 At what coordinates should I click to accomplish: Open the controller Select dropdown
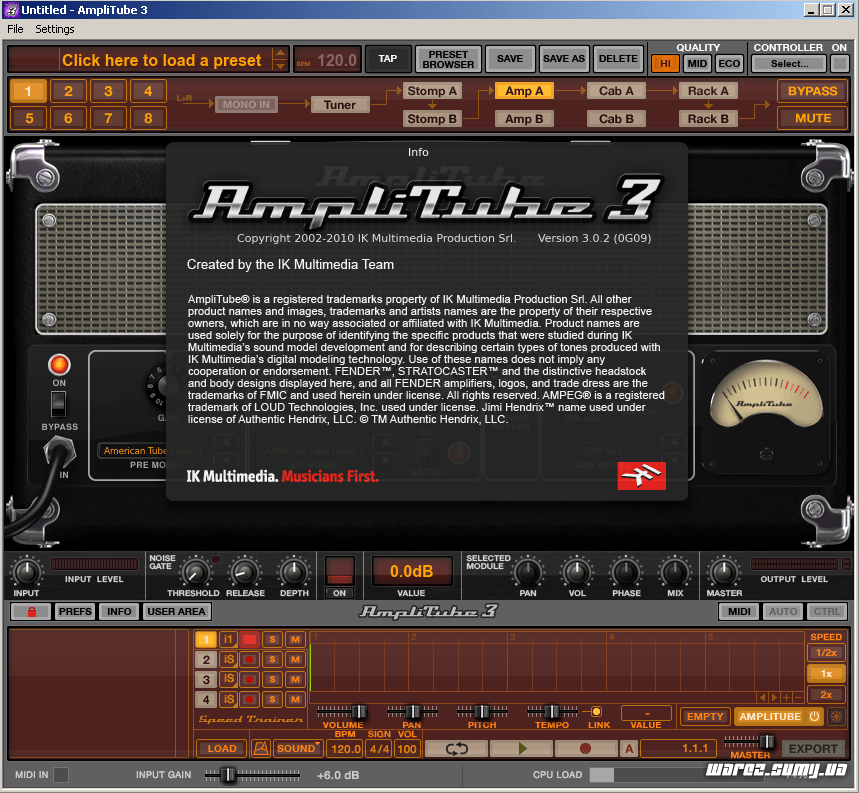[x=789, y=63]
